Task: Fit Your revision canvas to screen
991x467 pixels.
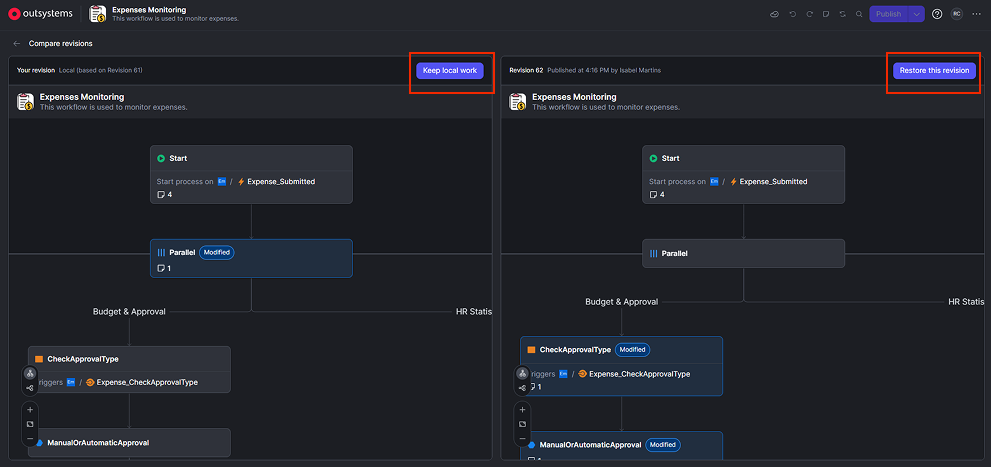Action: tap(30, 424)
